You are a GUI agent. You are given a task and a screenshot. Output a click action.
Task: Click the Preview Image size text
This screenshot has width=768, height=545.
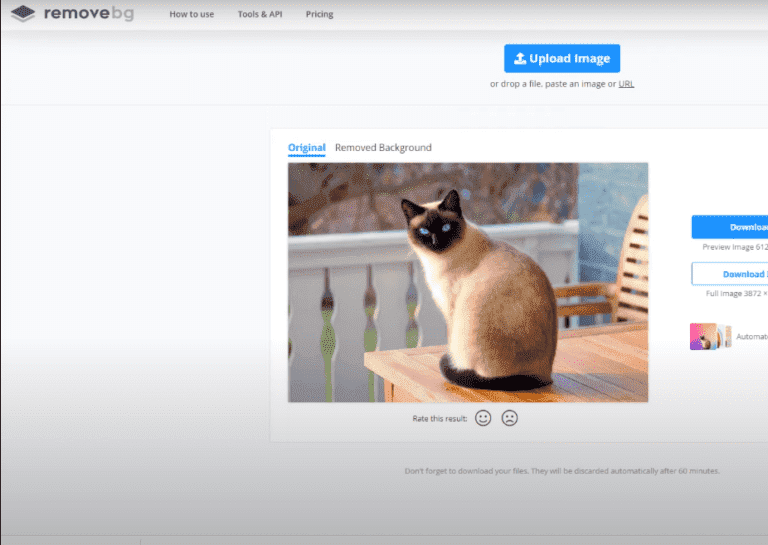coord(735,246)
